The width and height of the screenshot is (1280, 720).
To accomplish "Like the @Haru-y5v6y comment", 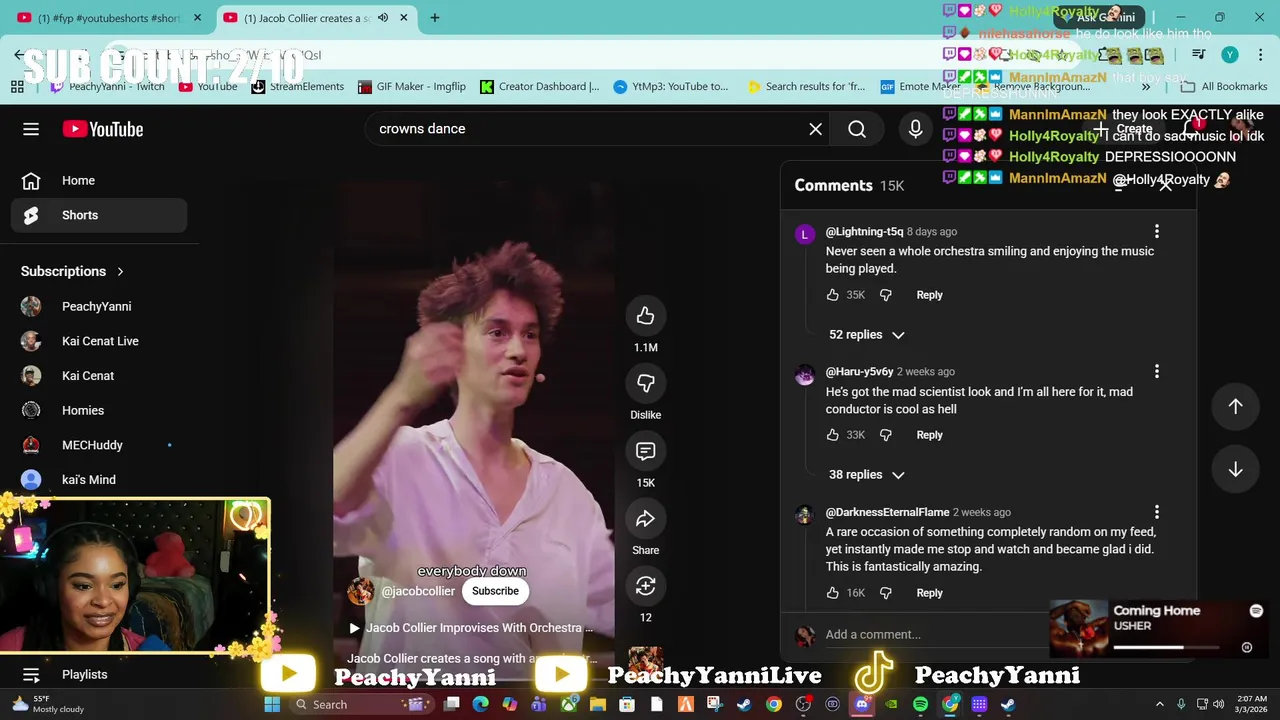I will click(832, 435).
